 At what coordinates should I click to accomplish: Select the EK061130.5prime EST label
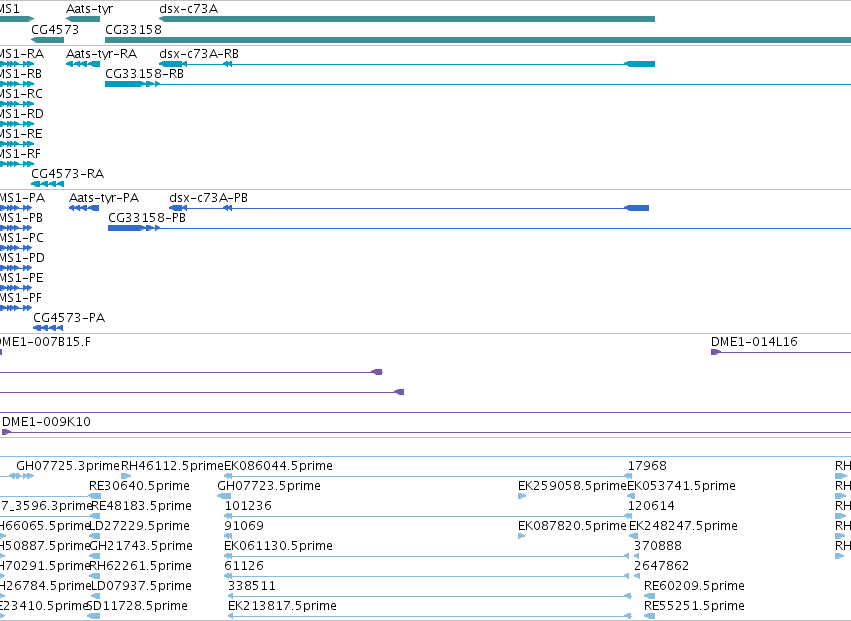point(278,546)
